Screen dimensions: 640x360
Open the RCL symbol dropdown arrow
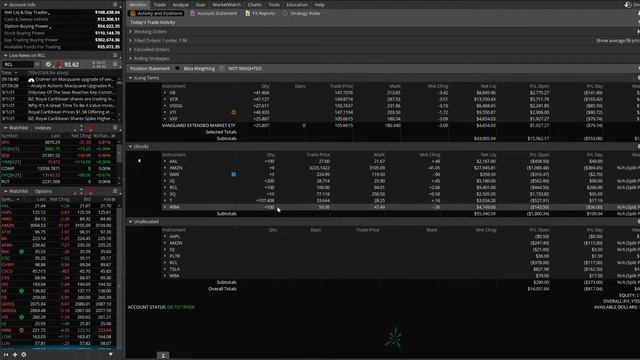[37, 64]
